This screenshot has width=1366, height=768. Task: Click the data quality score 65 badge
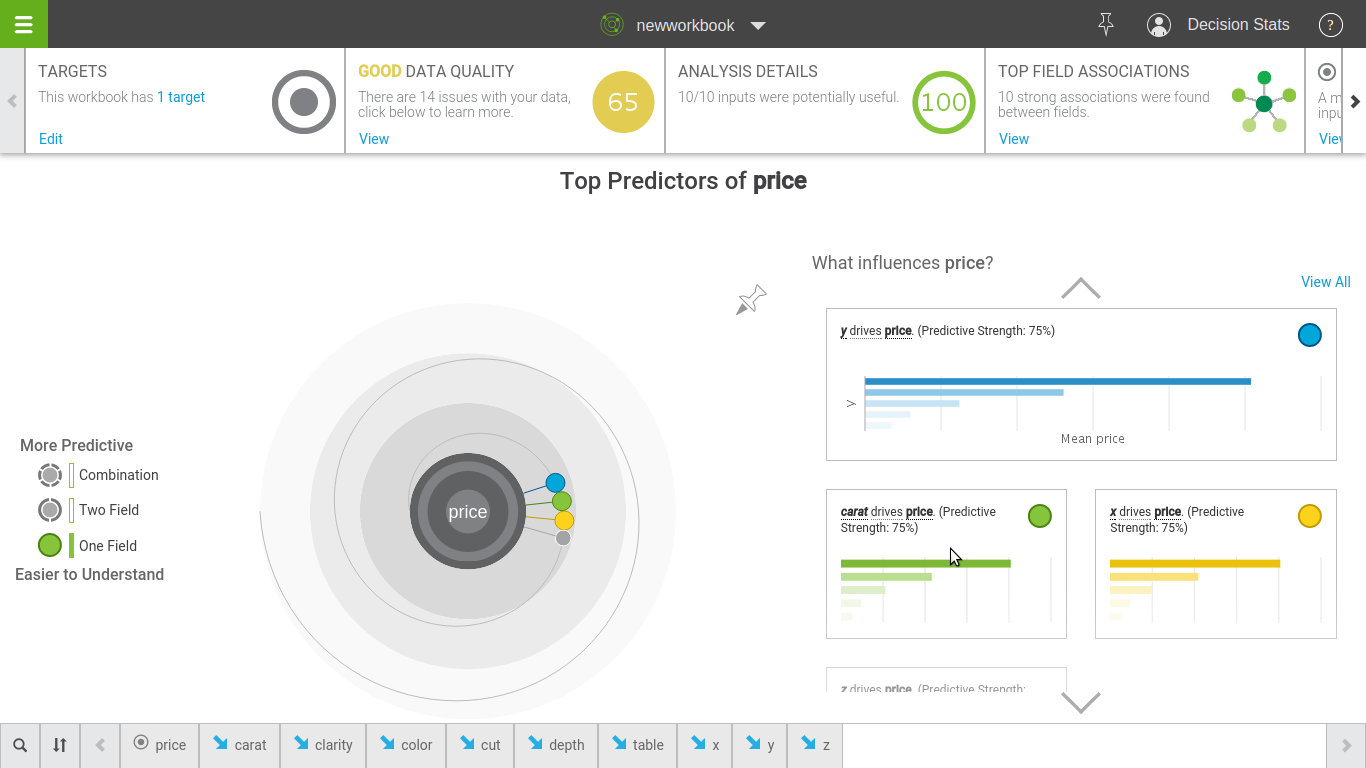click(x=622, y=102)
